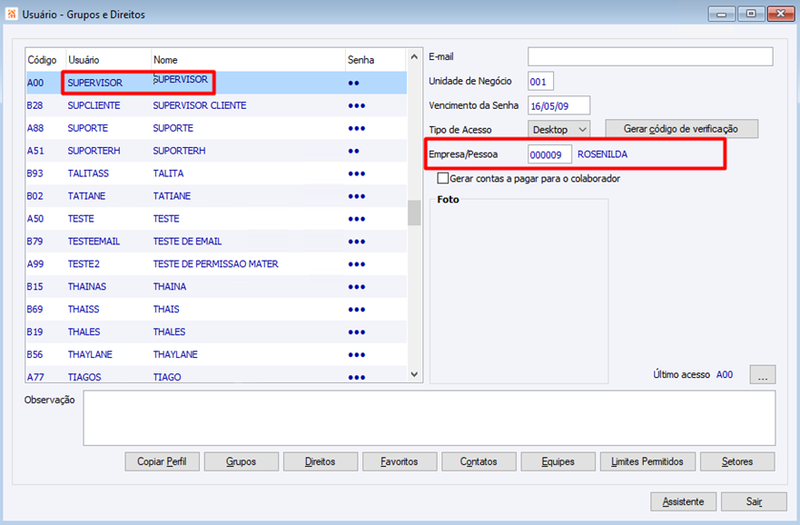This screenshot has height=525, width=800.
Task: Click inside the Observação text area
Action: click(x=429, y=418)
